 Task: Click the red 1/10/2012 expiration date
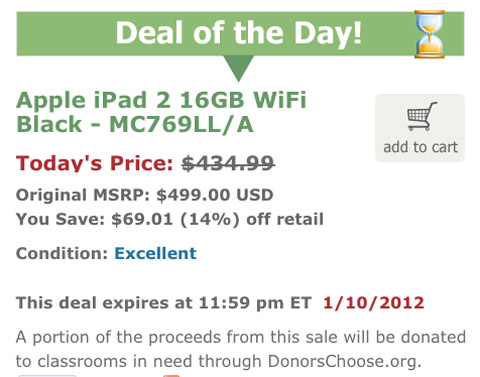[374, 303]
